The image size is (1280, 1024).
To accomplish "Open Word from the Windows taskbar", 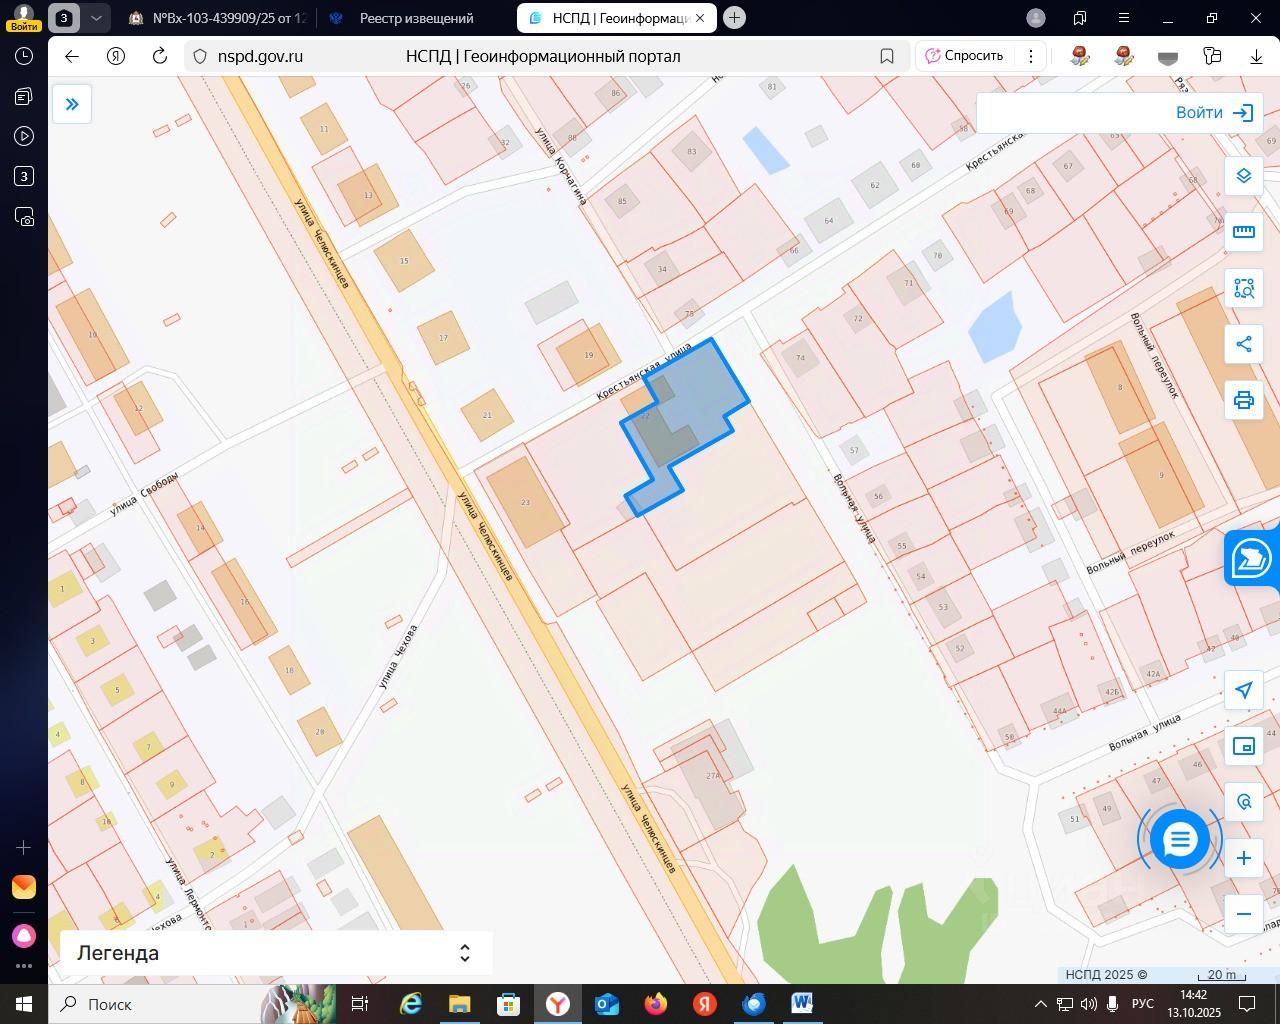I will pos(802,1004).
